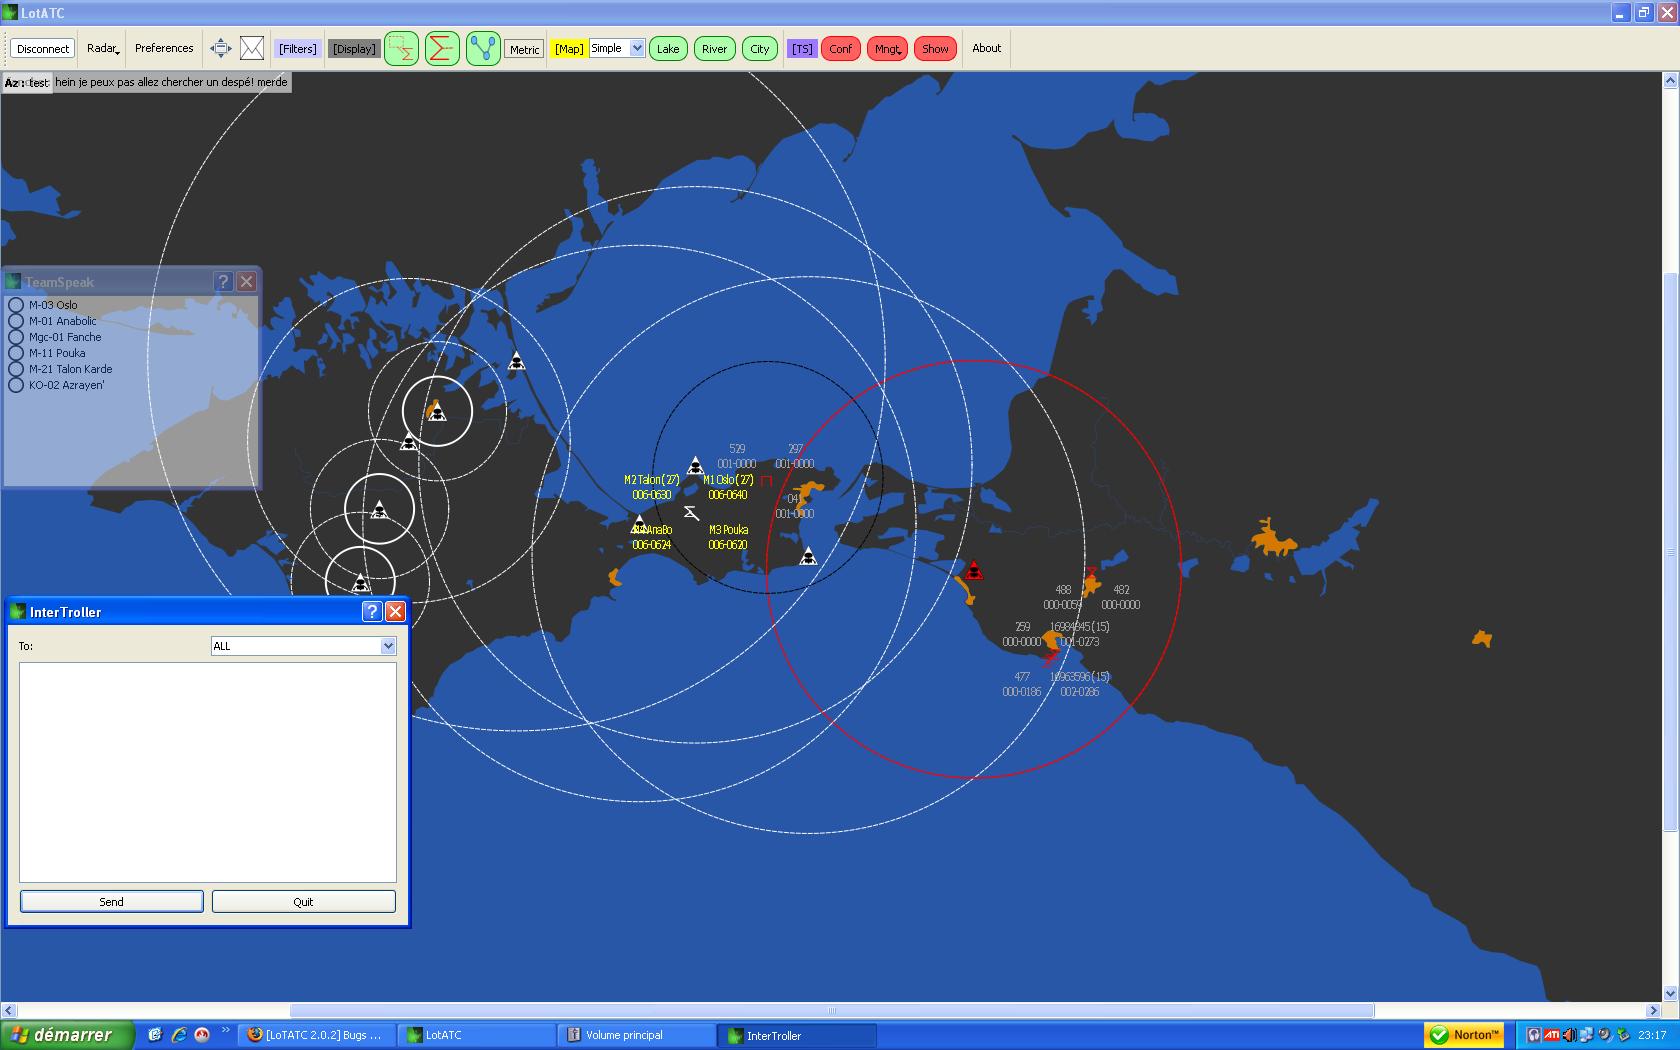This screenshot has width=1680, height=1050.
Task: Click the red radar triangle on map
Action: coord(974,572)
